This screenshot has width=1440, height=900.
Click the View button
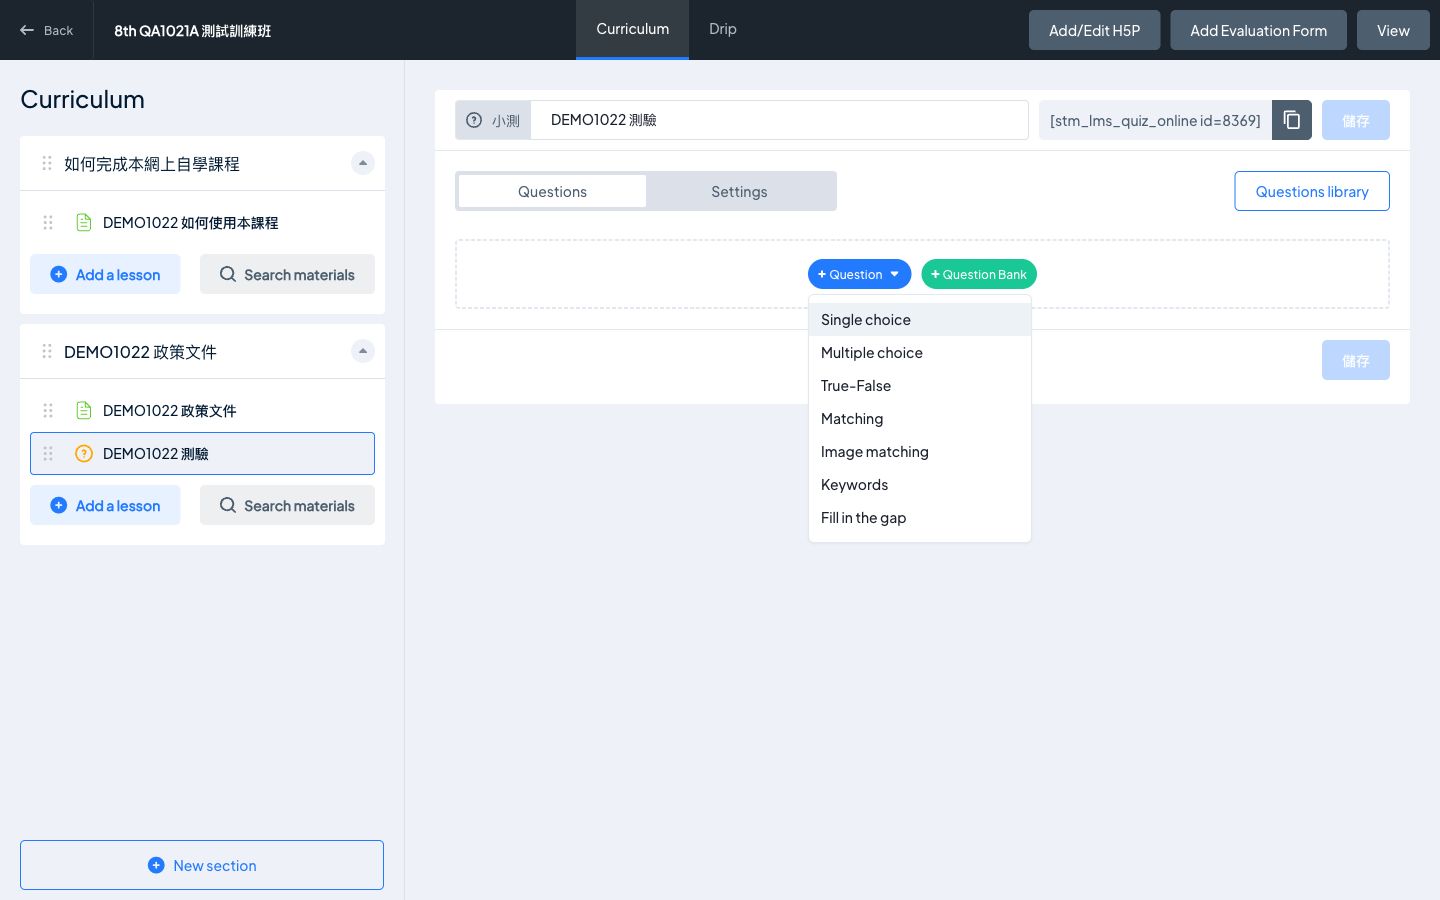pyautogui.click(x=1393, y=30)
